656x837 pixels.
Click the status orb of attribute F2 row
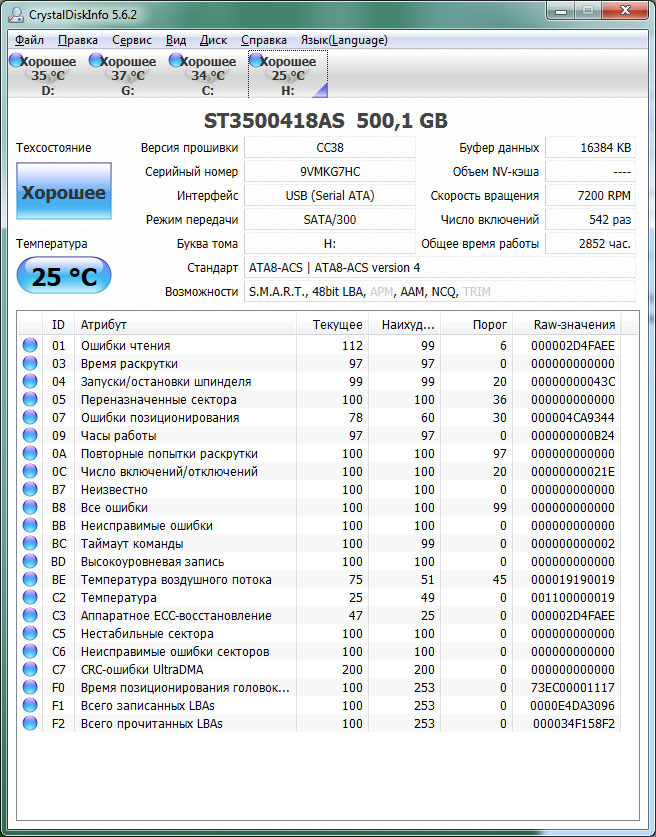click(30, 724)
